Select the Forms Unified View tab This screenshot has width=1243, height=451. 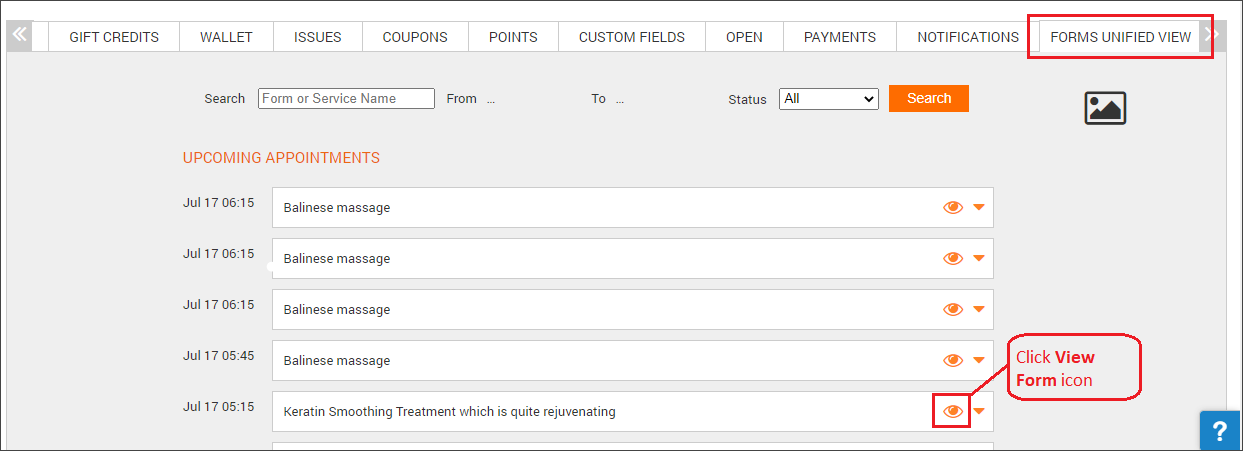[x=1121, y=37]
